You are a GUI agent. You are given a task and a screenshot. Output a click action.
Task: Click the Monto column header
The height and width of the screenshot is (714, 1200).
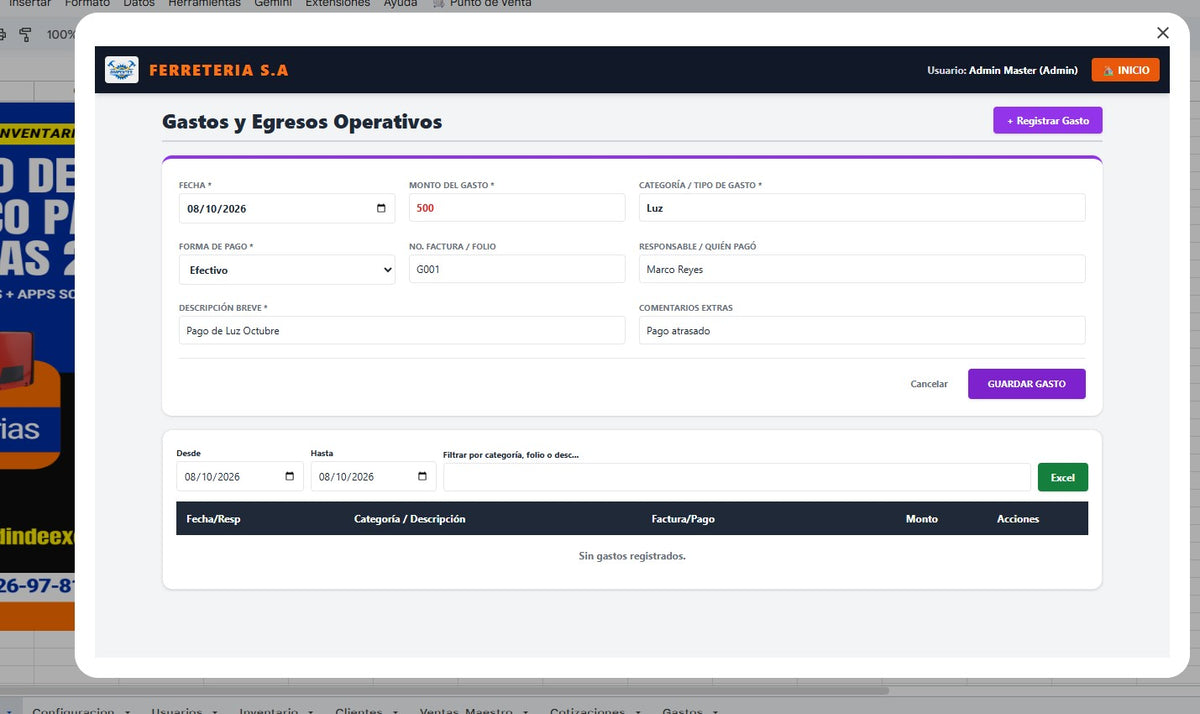[x=922, y=519]
